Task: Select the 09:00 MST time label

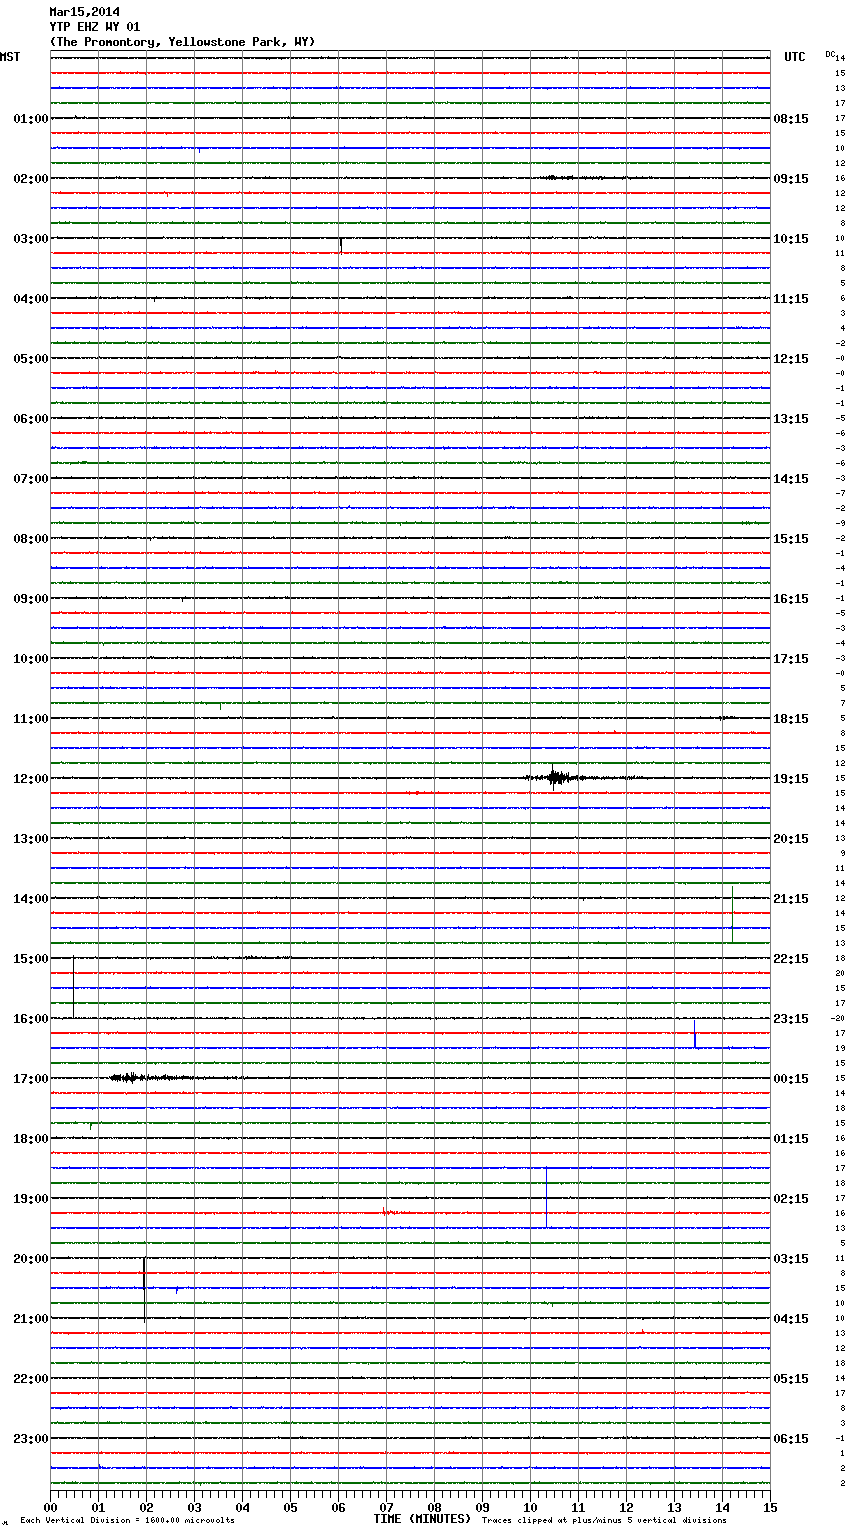Action: 30,599
